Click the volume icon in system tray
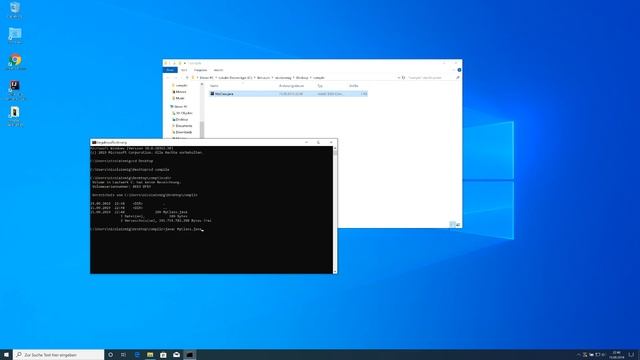 click(x=603, y=355)
